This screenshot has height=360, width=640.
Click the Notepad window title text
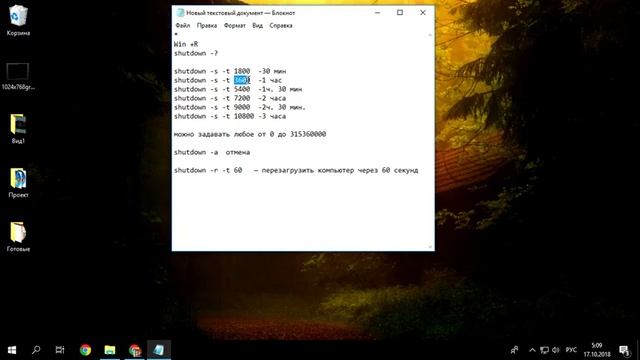point(240,13)
